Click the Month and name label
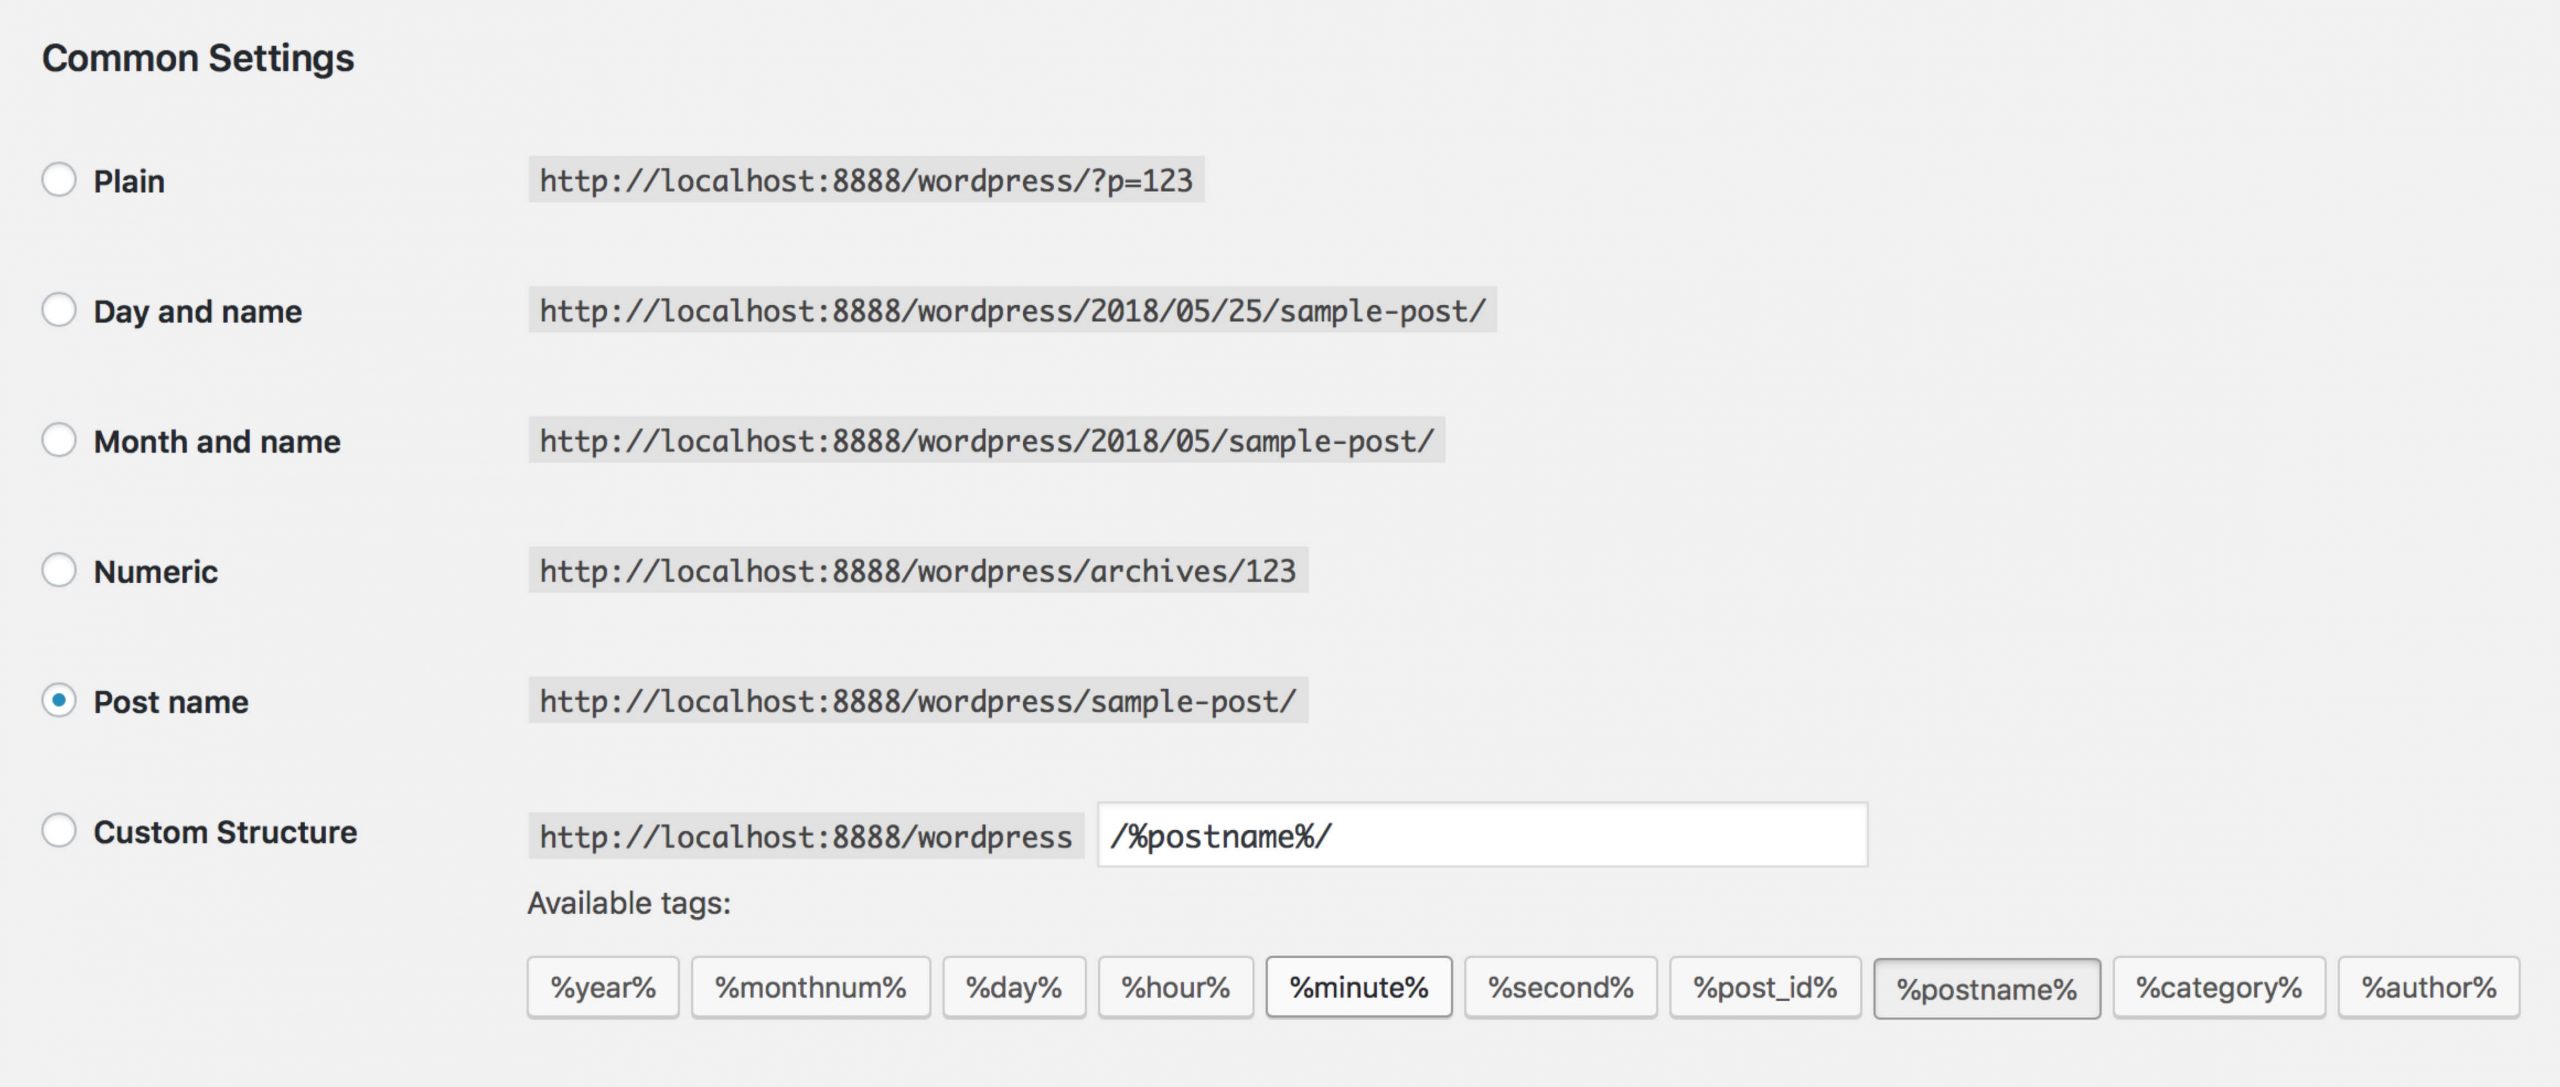Image resolution: width=2560 pixels, height=1087 pixels. 217,441
